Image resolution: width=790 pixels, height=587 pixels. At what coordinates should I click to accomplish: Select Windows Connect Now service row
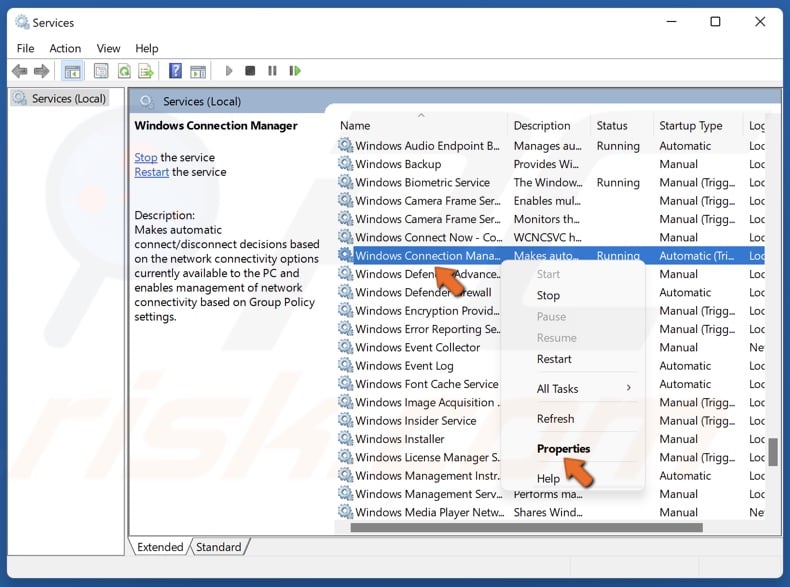550,237
